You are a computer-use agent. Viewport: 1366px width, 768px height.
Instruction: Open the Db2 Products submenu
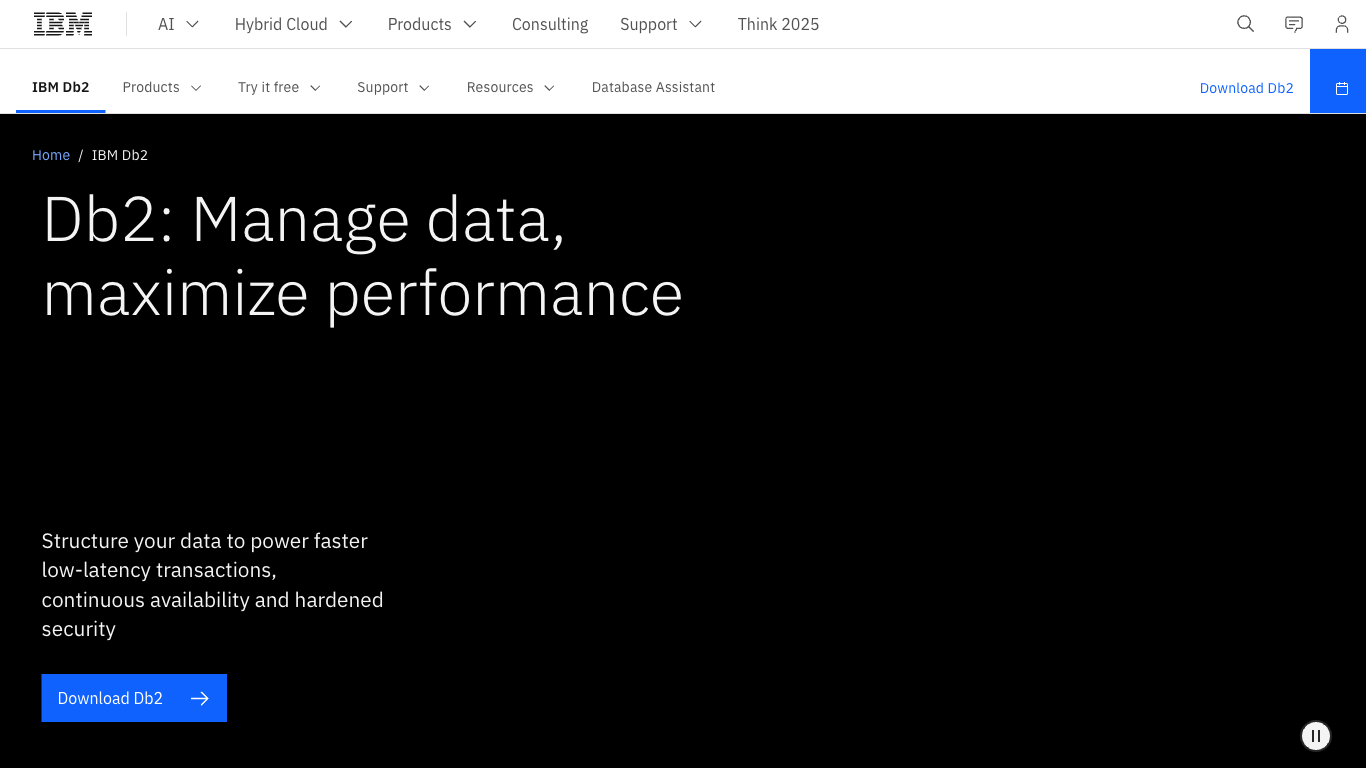(x=162, y=88)
